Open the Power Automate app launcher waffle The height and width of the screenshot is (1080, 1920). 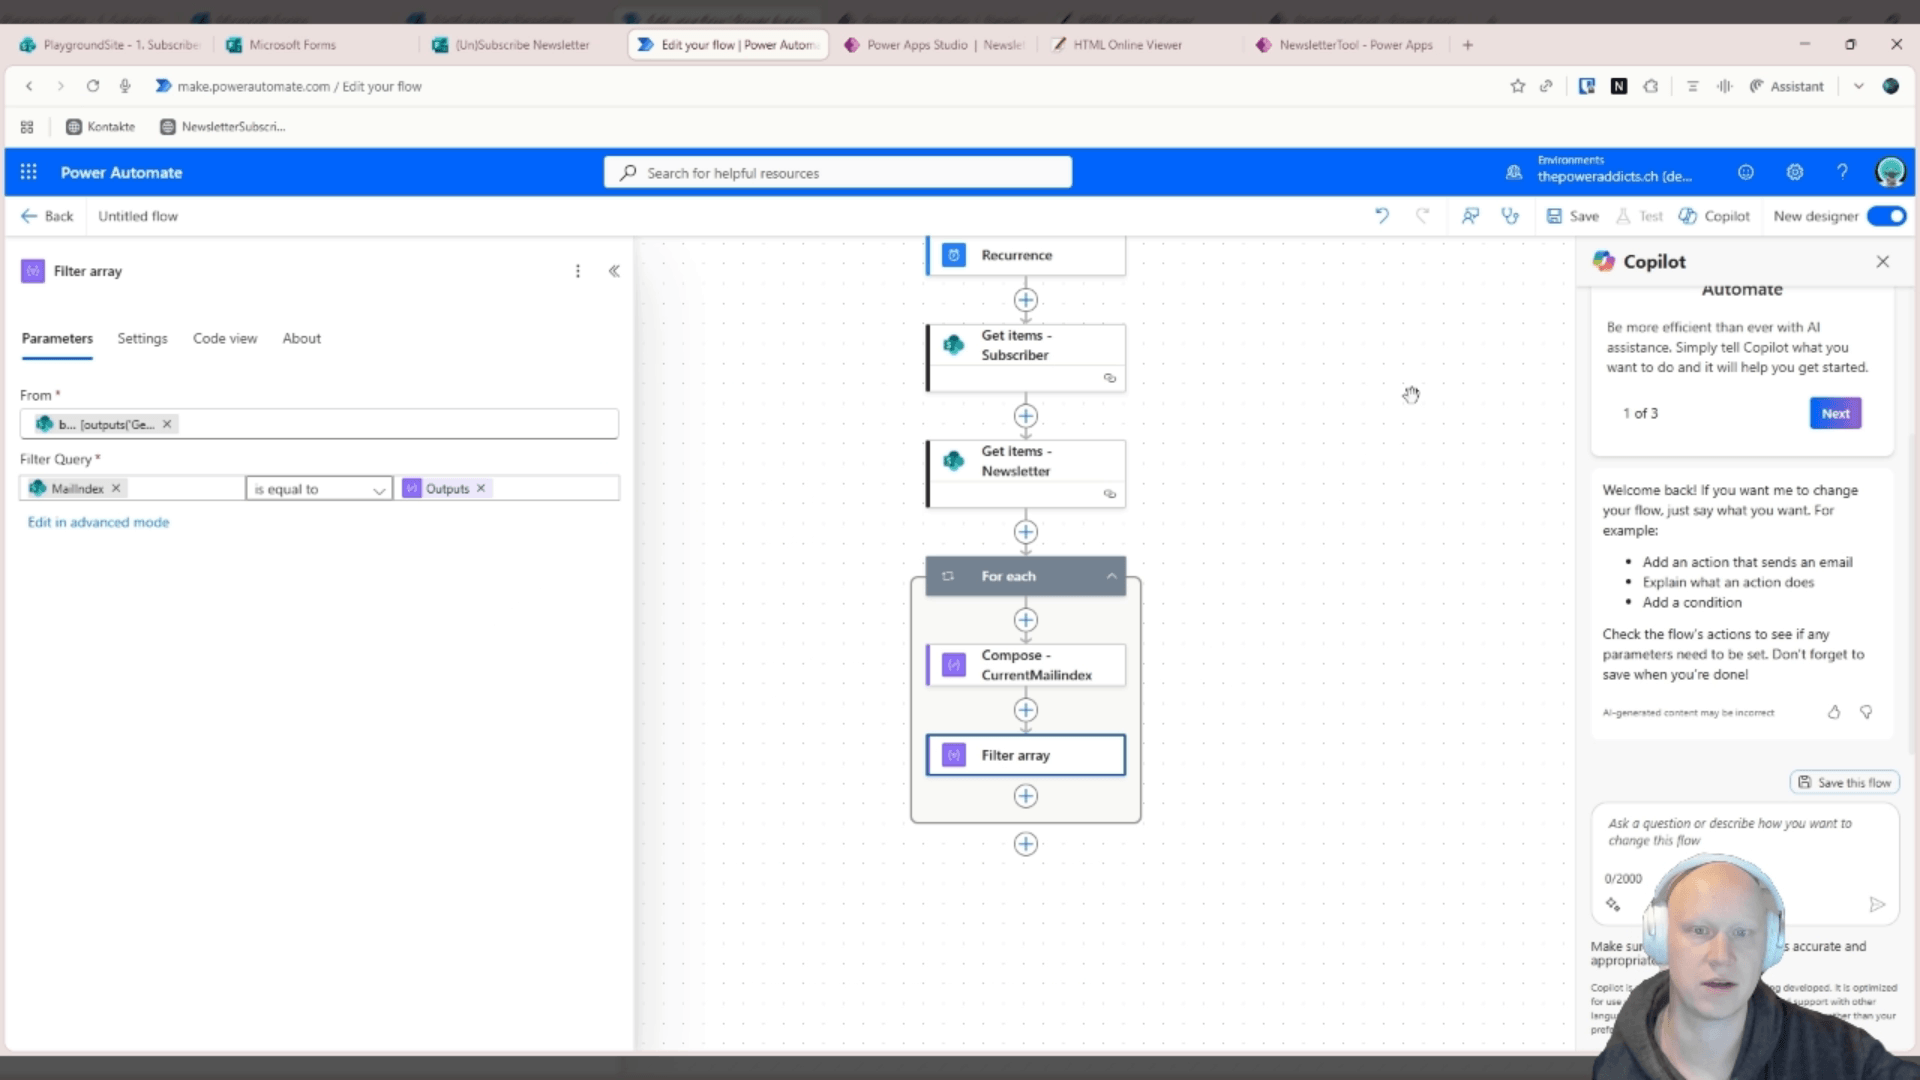[x=28, y=172]
